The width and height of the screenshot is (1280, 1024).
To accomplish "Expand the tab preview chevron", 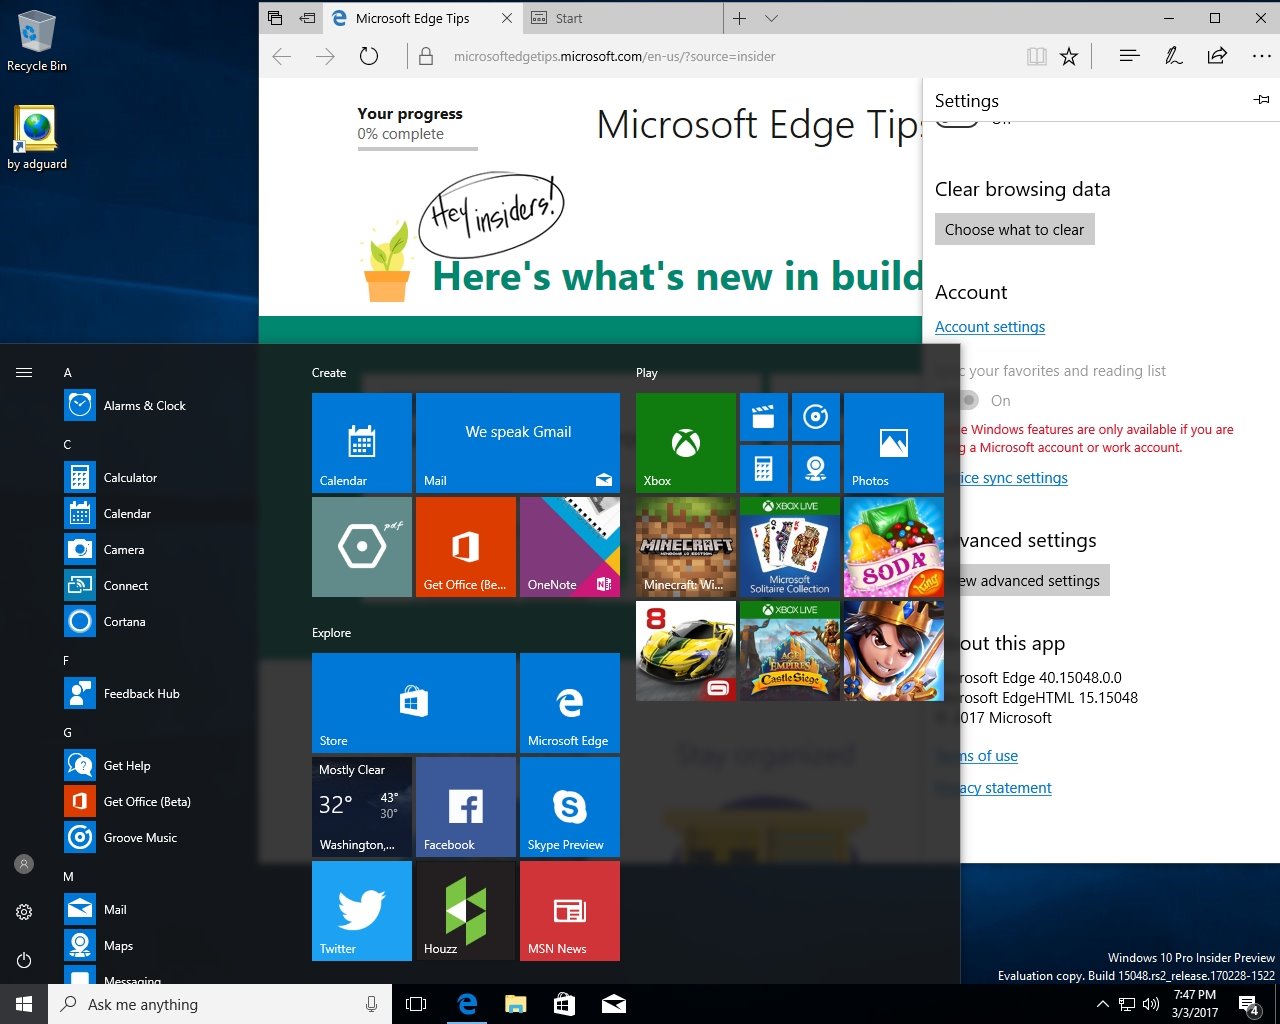I will tap(771, 18).
